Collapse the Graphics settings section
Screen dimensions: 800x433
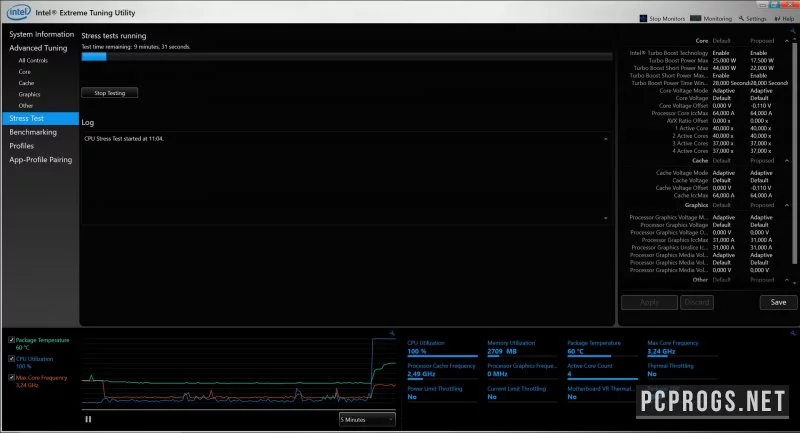point(787,205)
